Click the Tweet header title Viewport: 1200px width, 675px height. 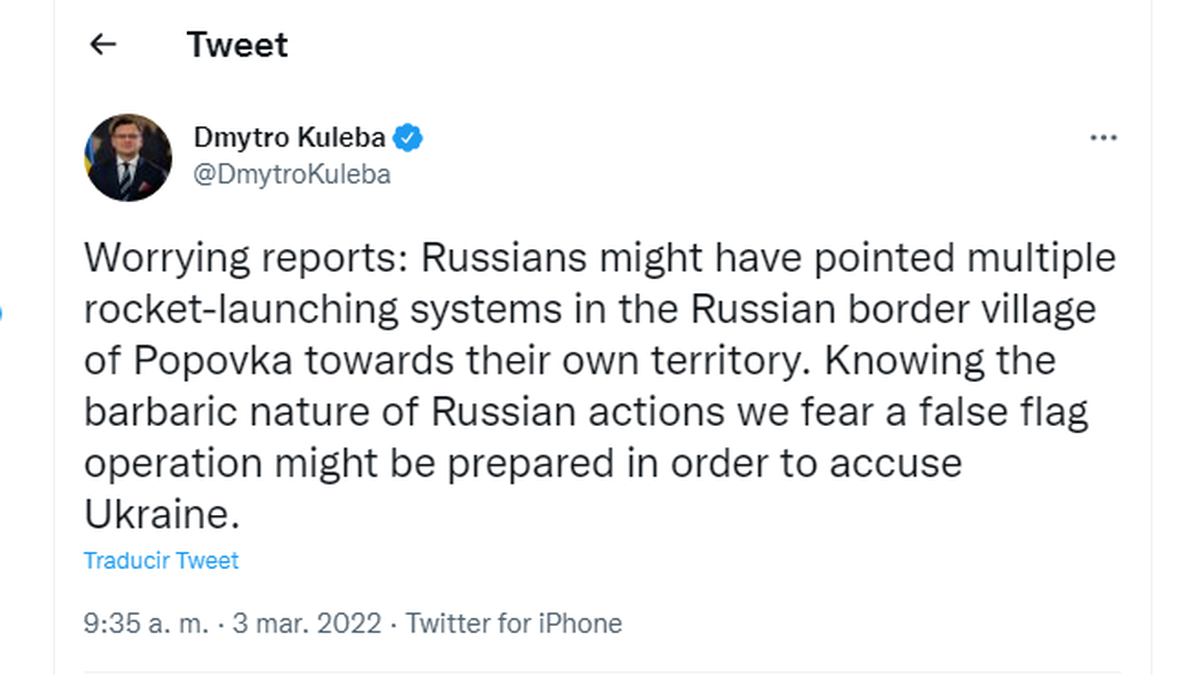pos(237,45)
